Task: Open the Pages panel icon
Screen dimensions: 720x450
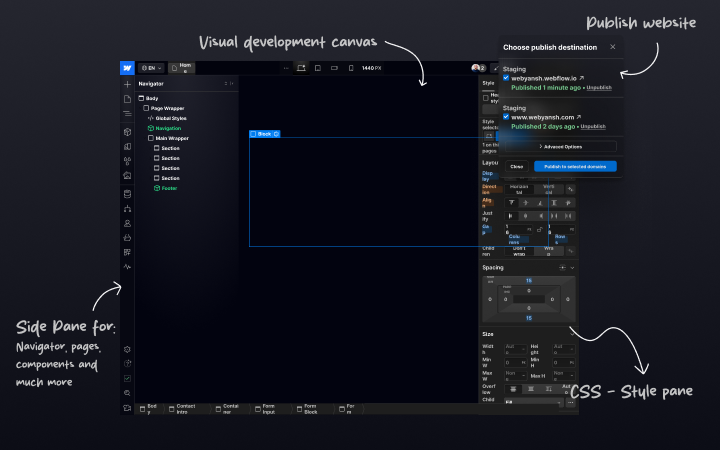Action: [127, 99]
